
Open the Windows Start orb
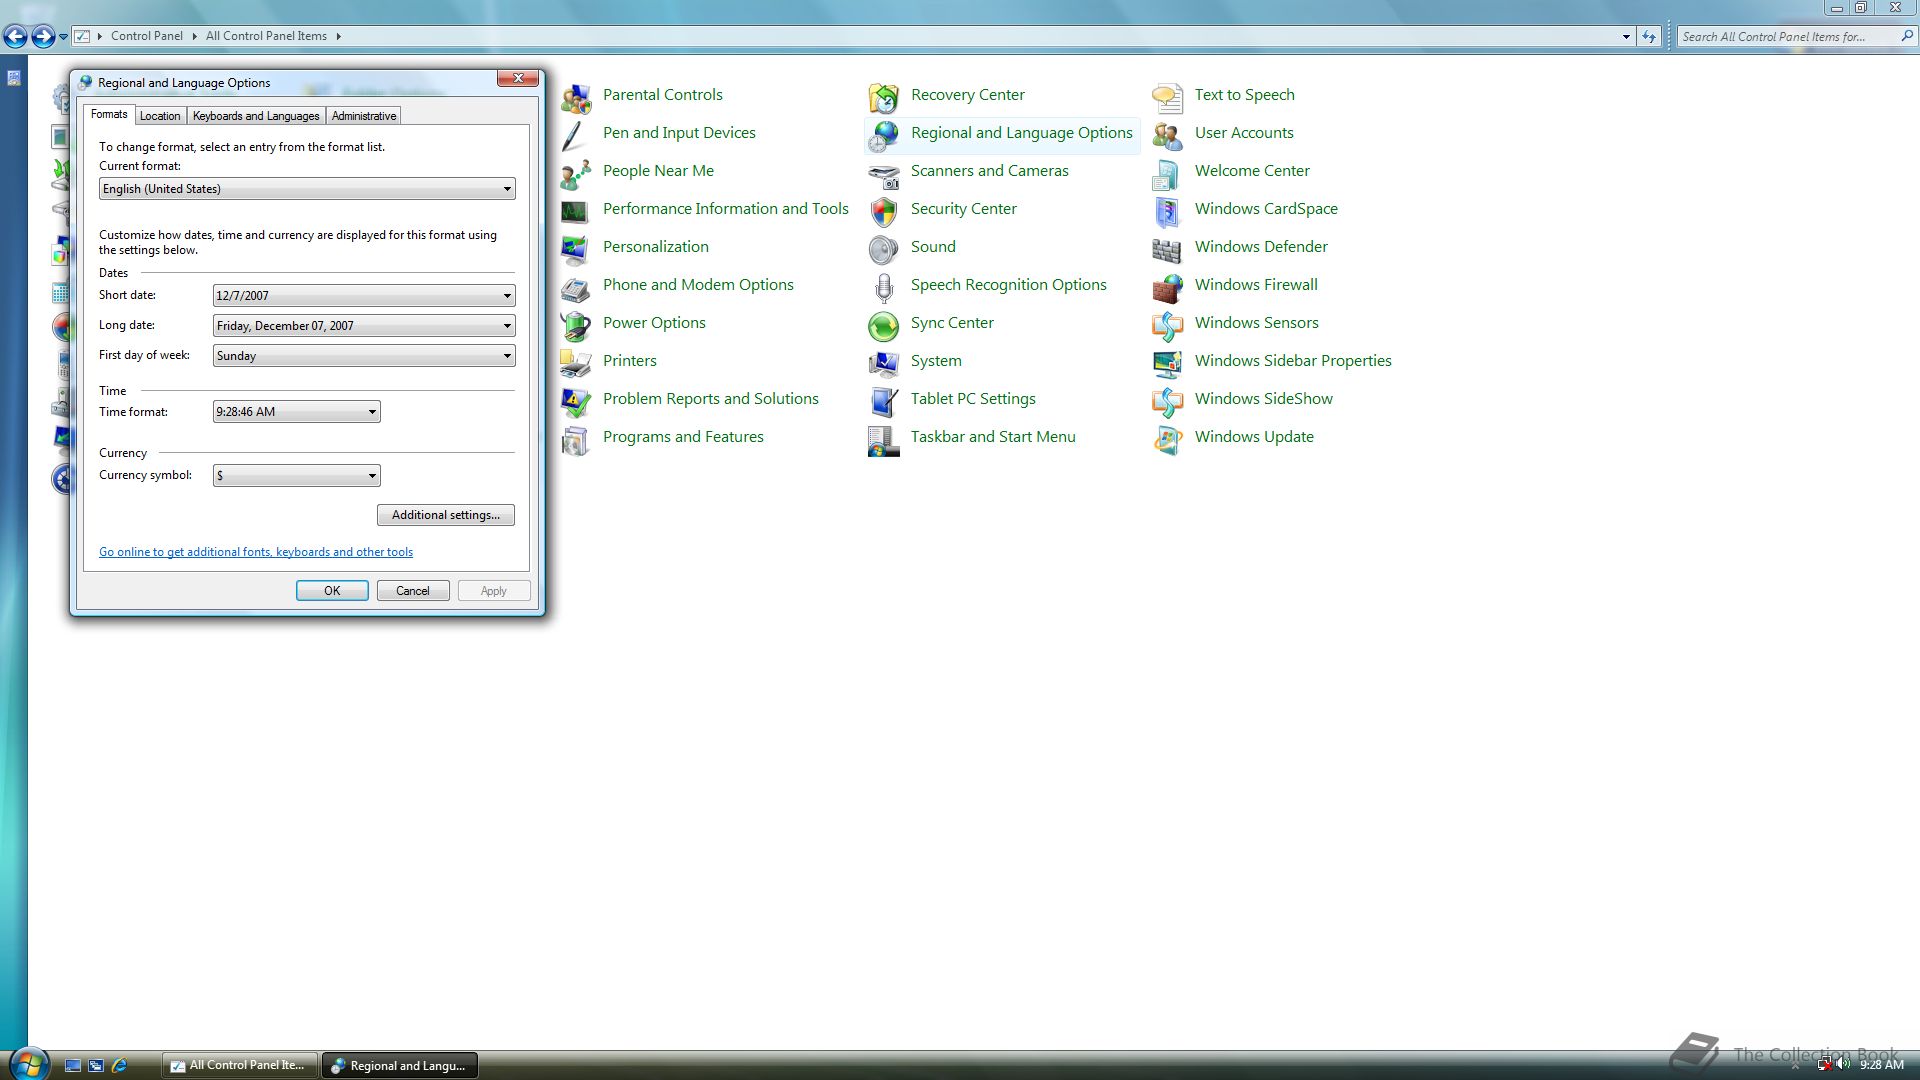point(28,1064)
